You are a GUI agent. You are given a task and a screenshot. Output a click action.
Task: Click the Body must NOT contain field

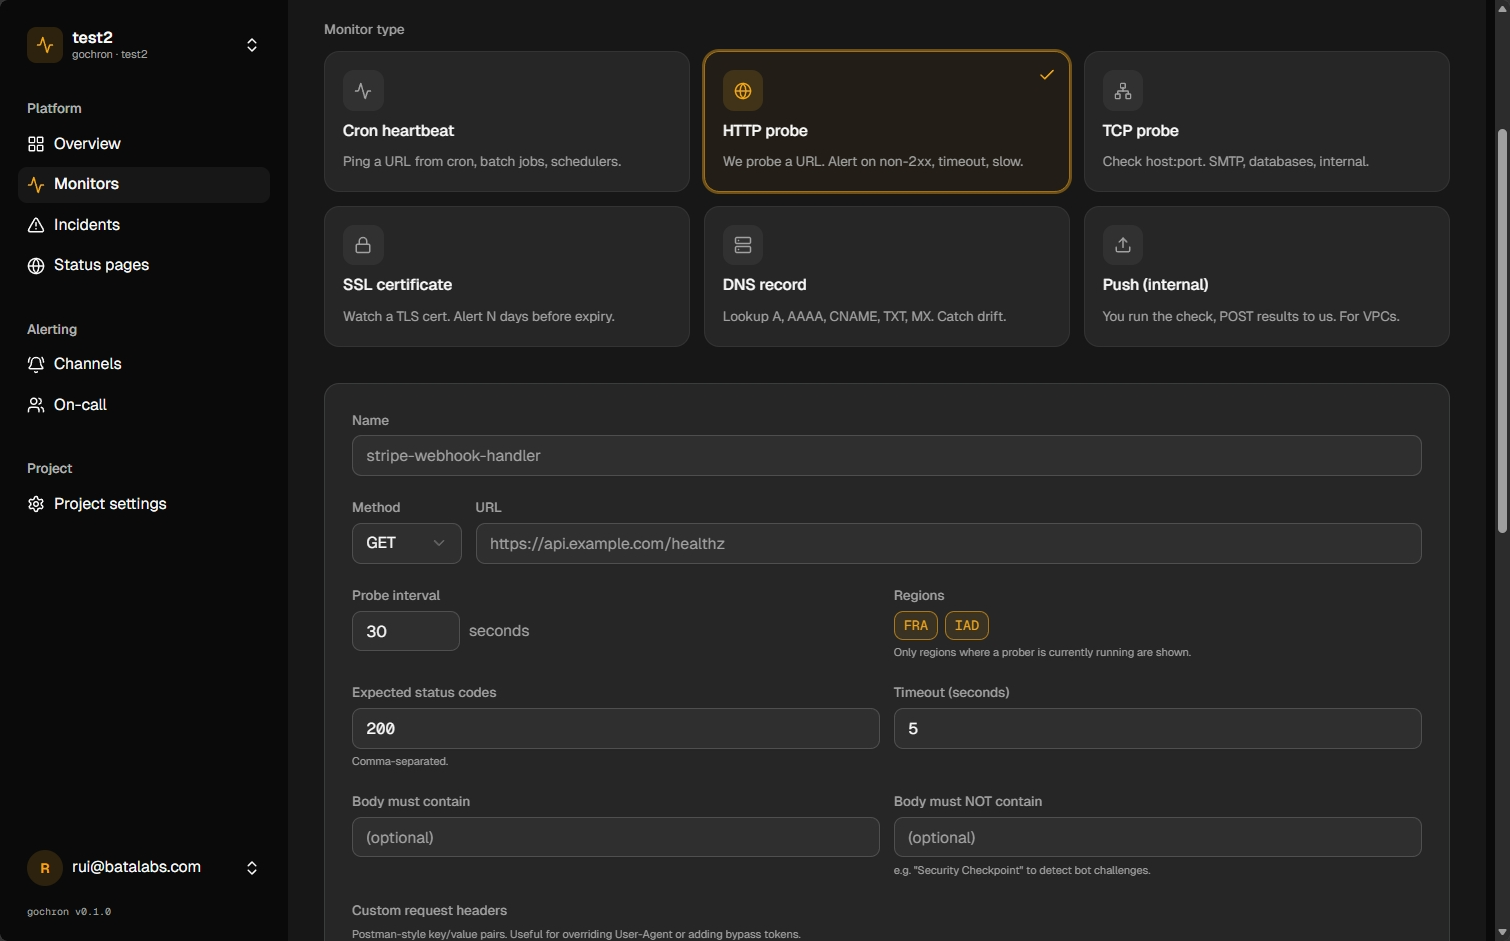pyautogui.click(x=1158, y=837)
